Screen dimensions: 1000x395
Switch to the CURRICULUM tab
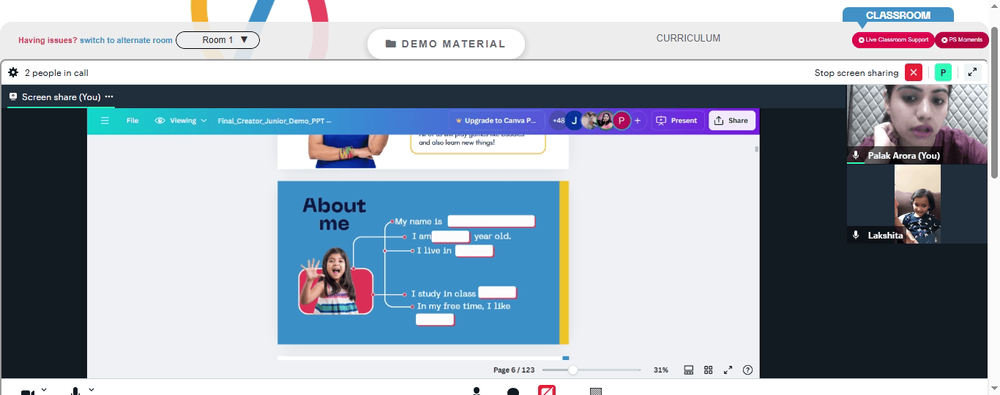pos(688,38)
